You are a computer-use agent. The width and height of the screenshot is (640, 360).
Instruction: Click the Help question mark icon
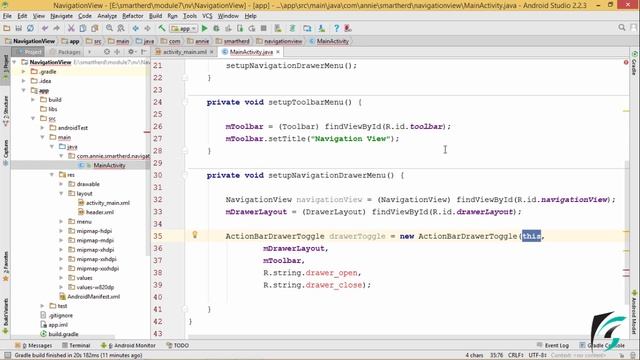pos(336,28)
